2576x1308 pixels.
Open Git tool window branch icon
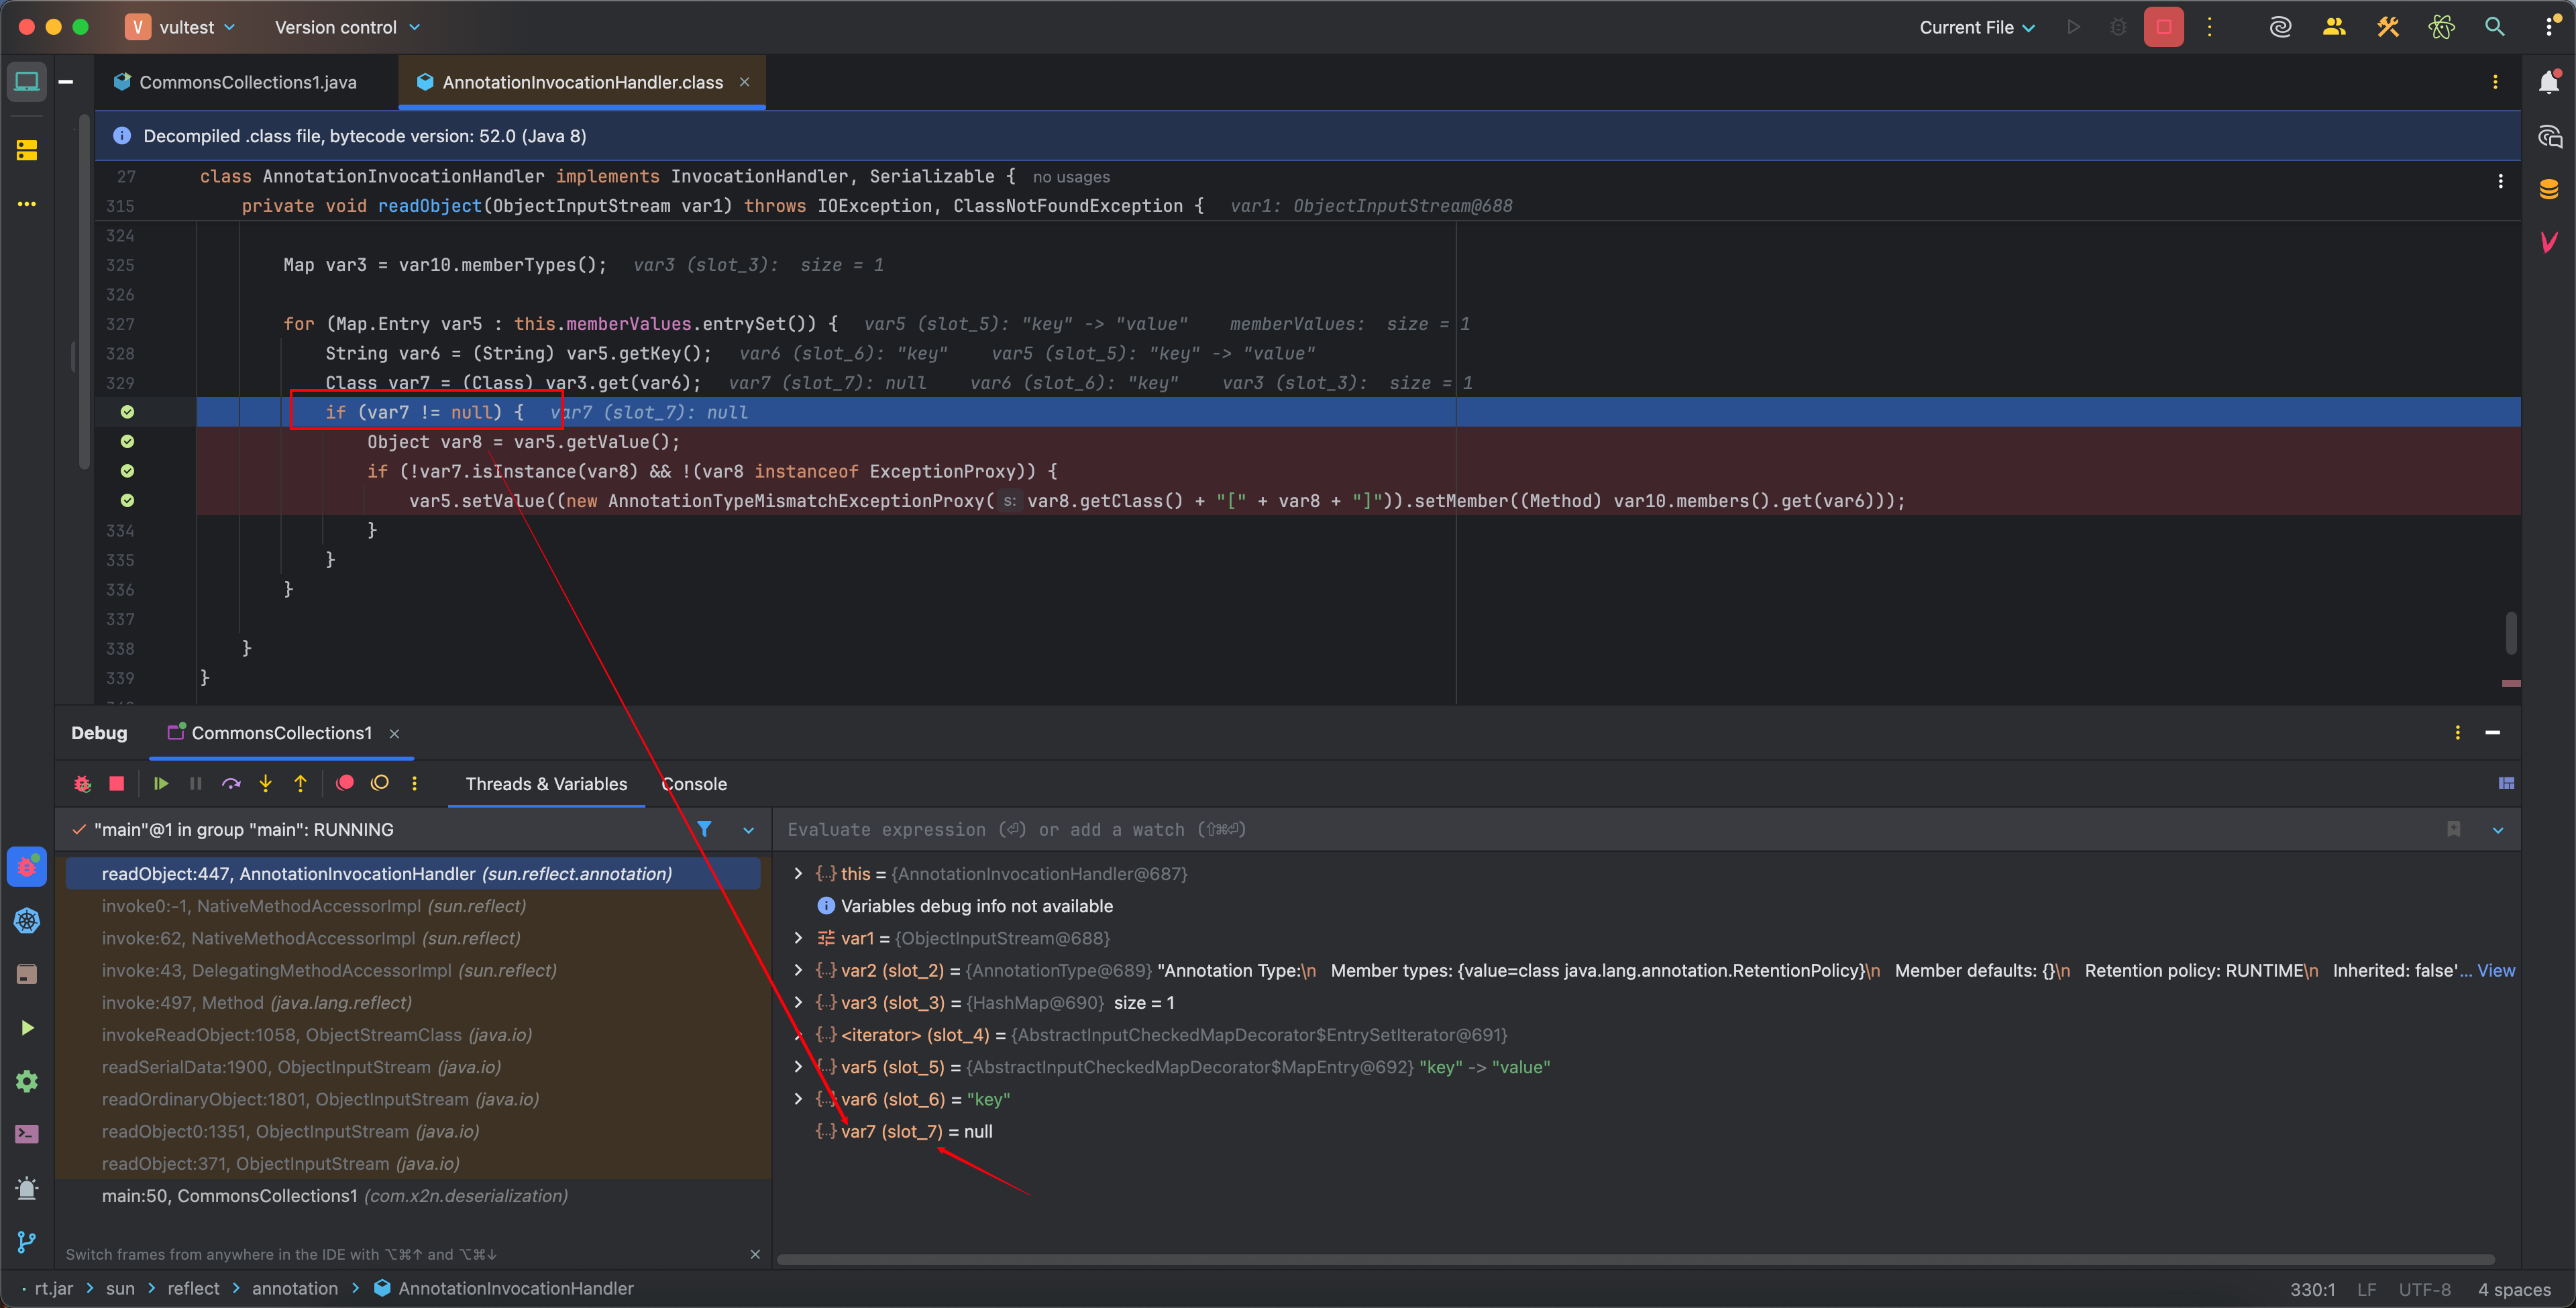27,1241
